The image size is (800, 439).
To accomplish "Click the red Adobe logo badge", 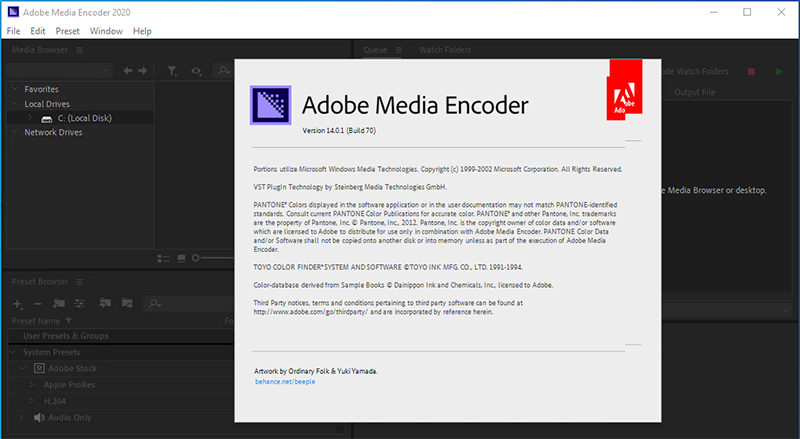I will [624, 90].
